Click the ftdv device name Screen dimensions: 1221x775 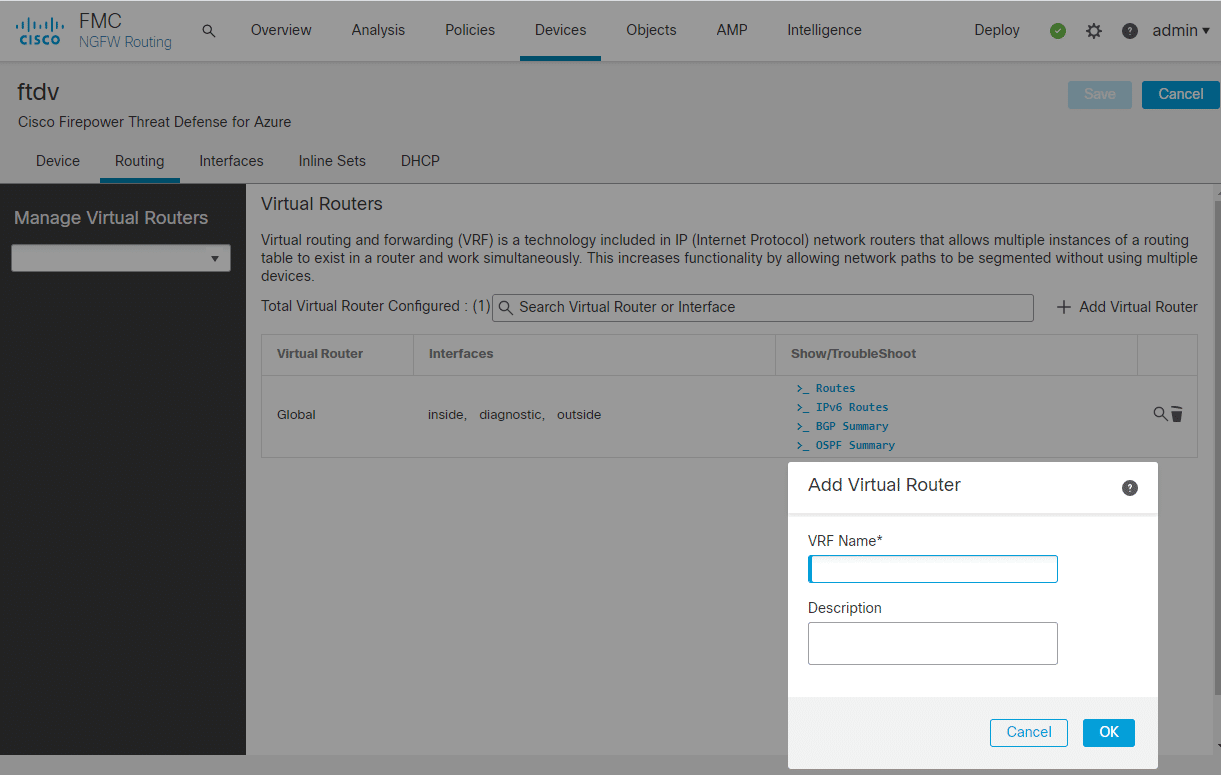[38, 92]
